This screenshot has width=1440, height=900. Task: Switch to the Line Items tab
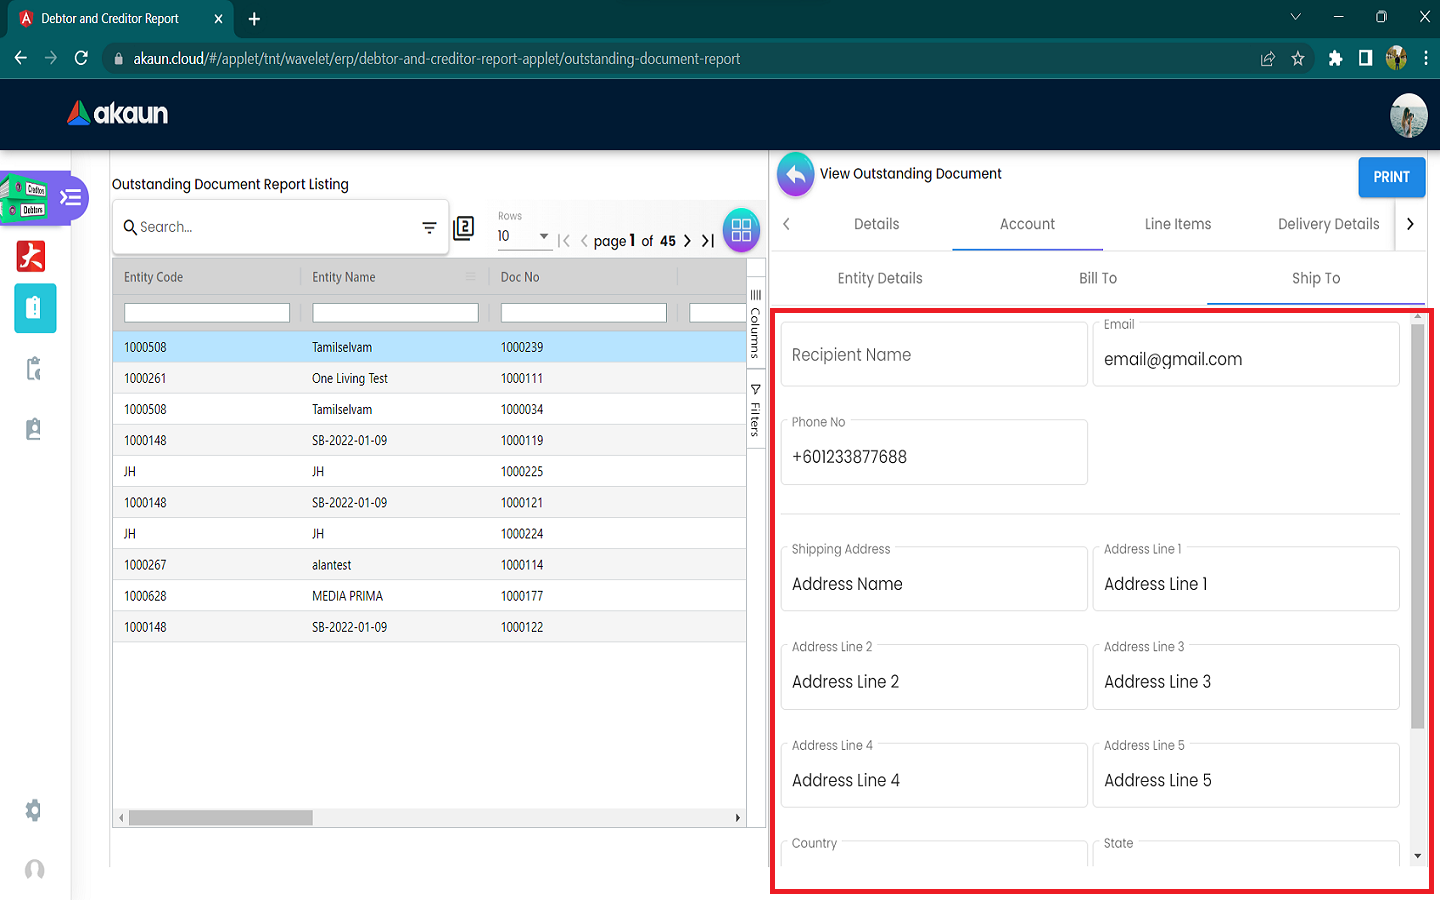coord(1177,224)
